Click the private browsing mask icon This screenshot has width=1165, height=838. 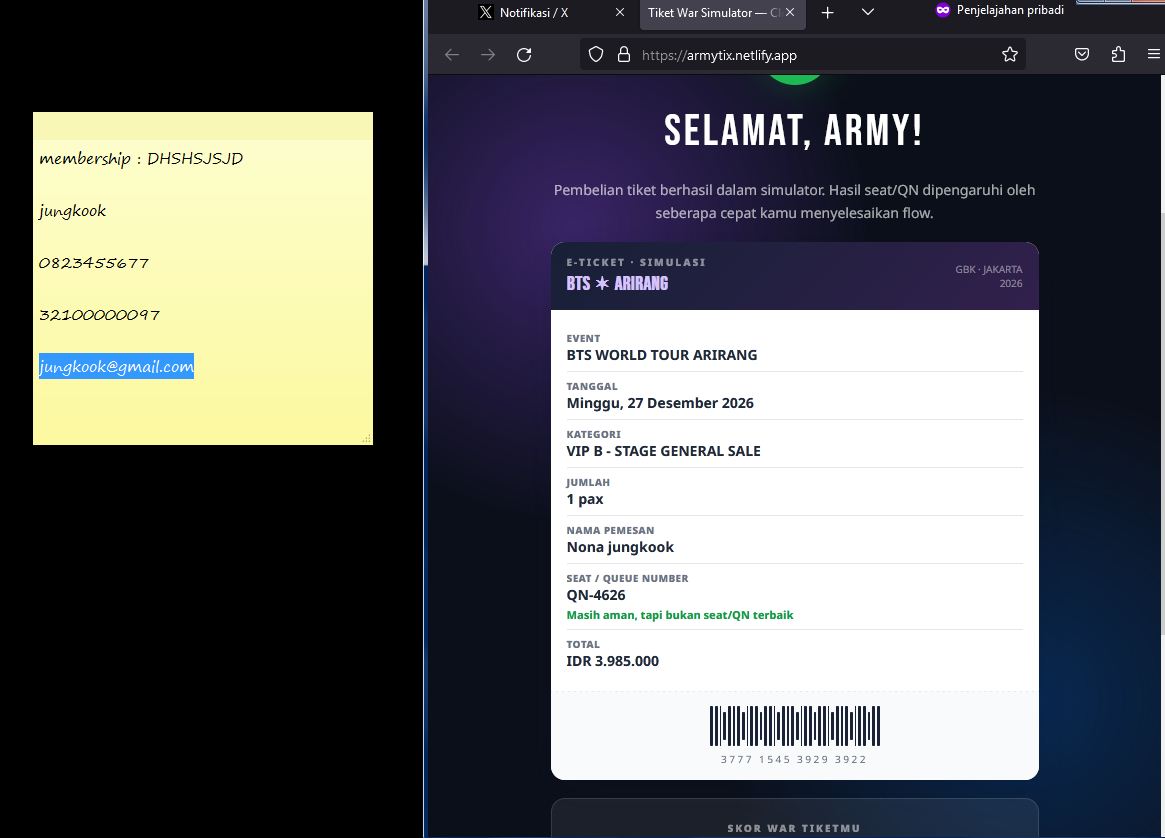(x=943, y=10)
